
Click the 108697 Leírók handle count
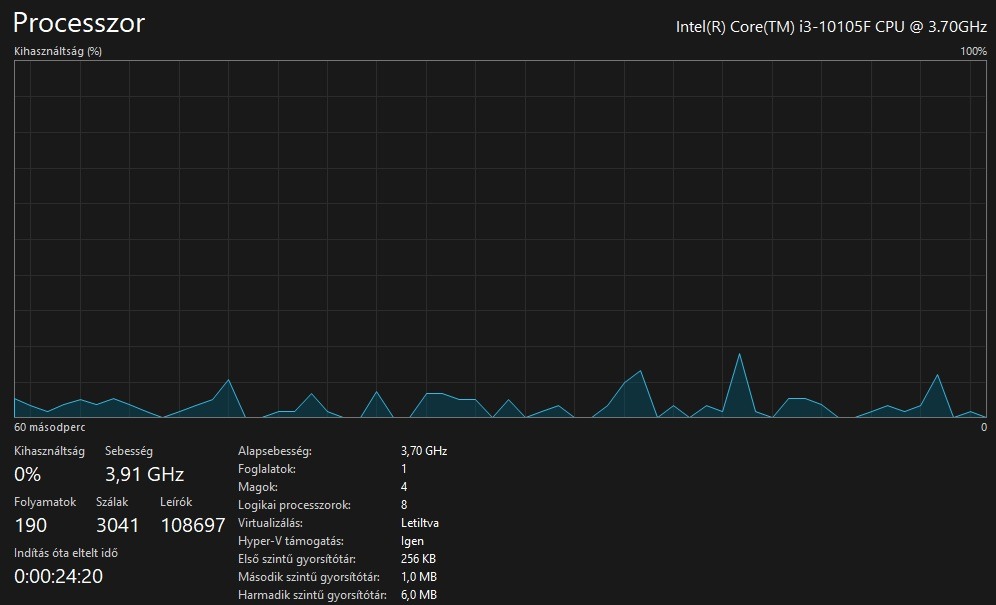(193, 525)
